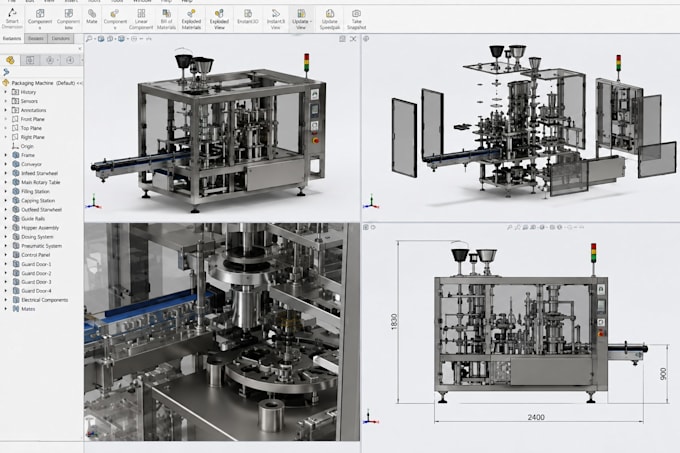Screen dimensions: 680x453
Task: Select the 2400 width dimension
Action: coord(536,417)
